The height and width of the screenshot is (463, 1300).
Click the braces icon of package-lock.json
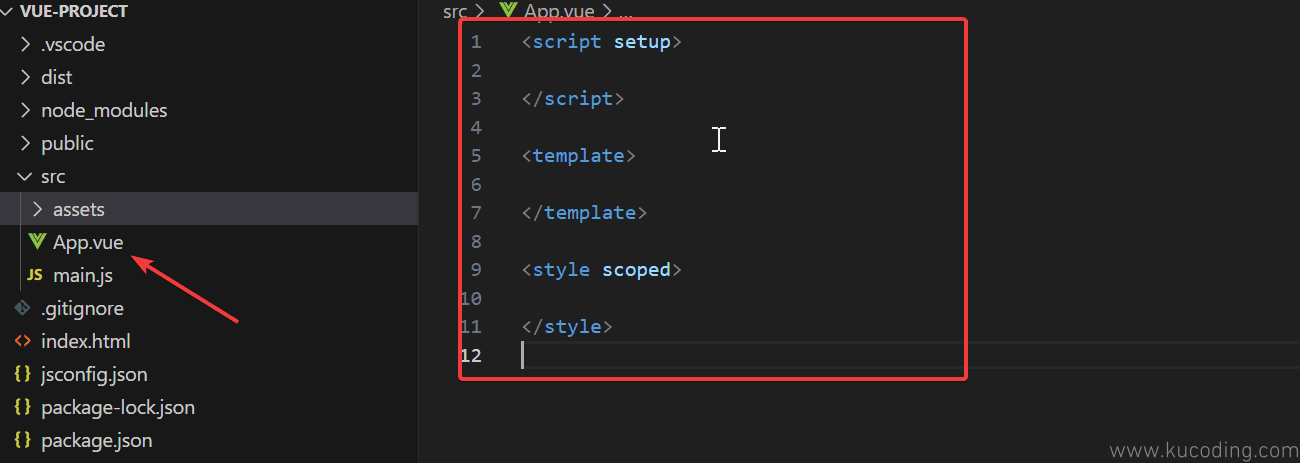click(22, 407)
